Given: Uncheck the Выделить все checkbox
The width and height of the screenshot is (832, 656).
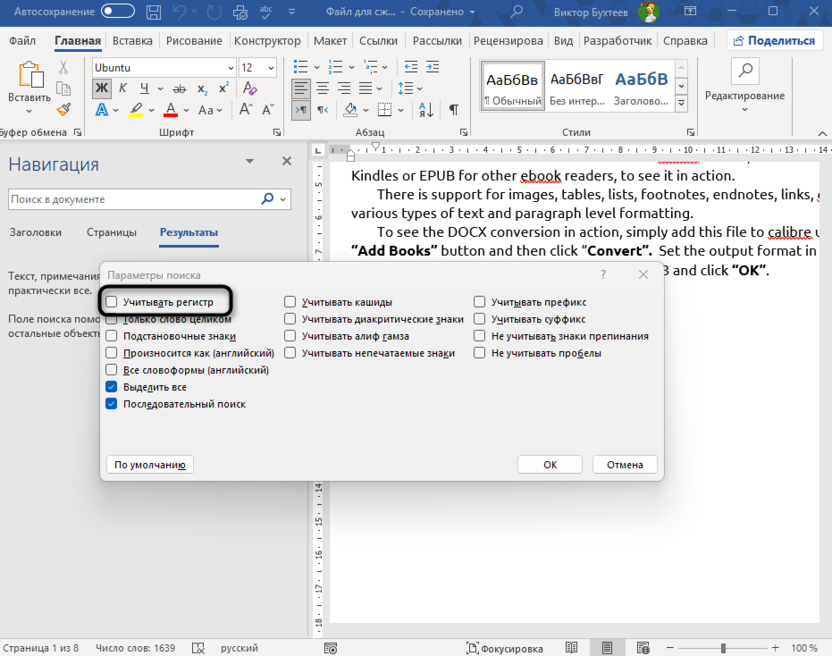Looking at the screenshot, I should click(112, 387).
